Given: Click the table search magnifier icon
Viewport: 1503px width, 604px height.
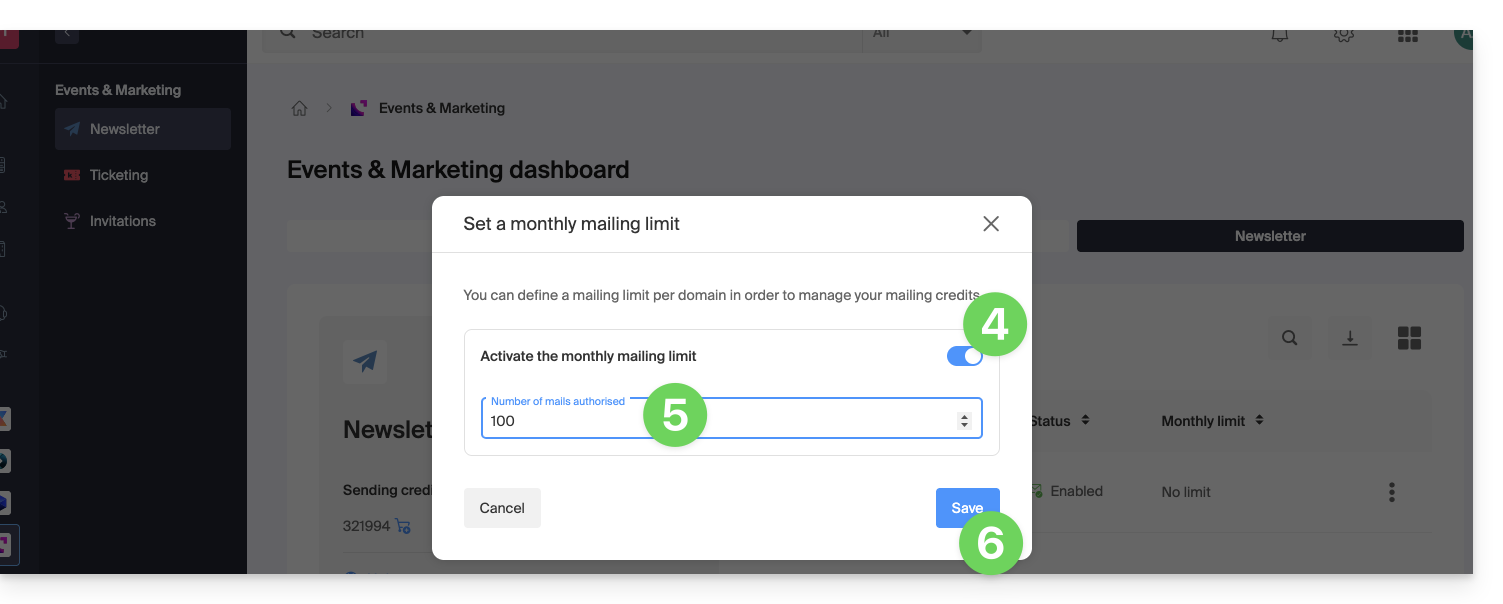Looking at the screenshot, I should pos(1290,338).
